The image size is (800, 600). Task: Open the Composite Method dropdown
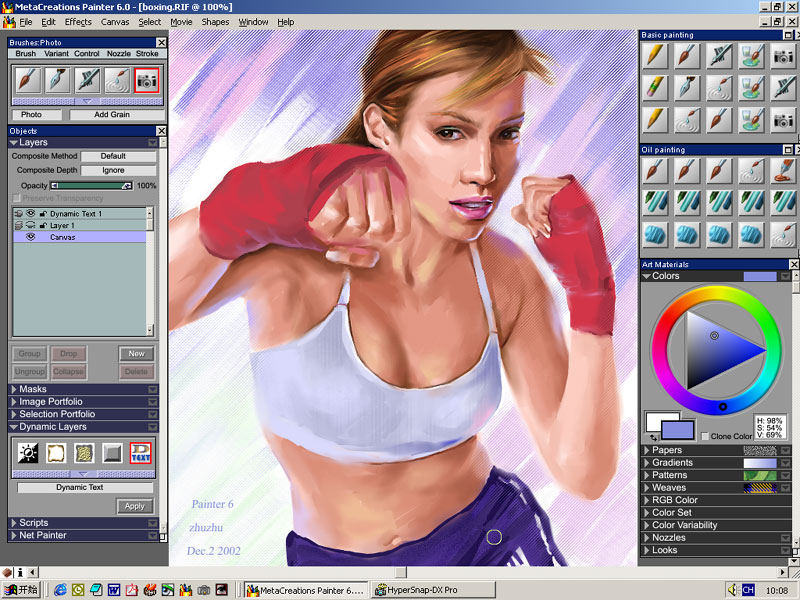[x=118, y=157]
